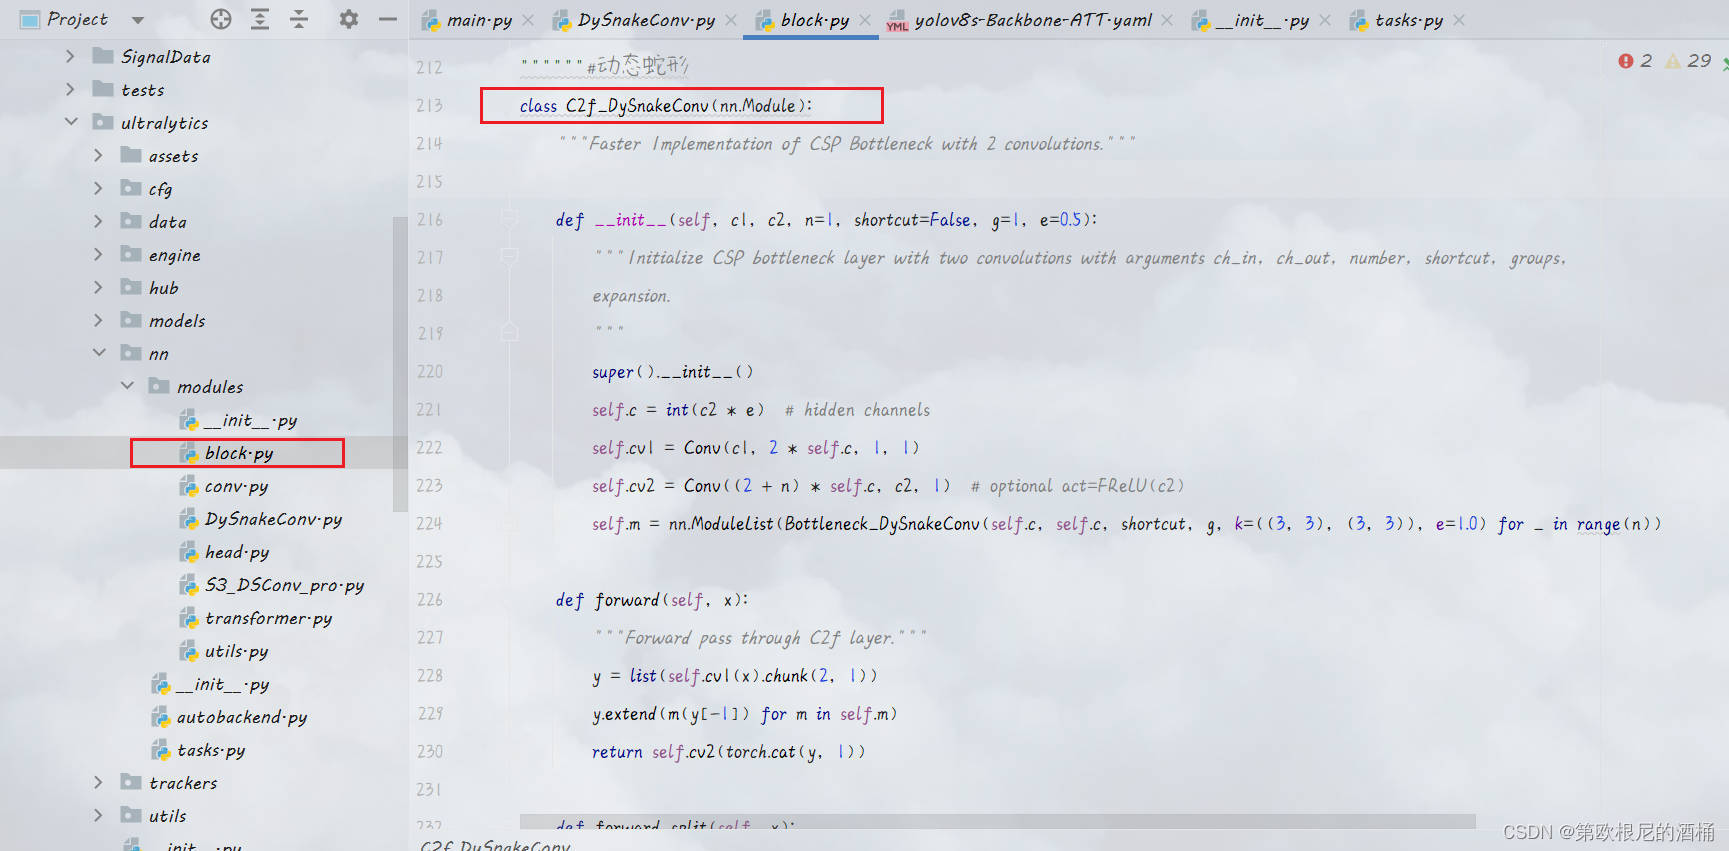Expand the trackers folder
The height and width of the screenshot is (851, 1729).
pos(98,783)
